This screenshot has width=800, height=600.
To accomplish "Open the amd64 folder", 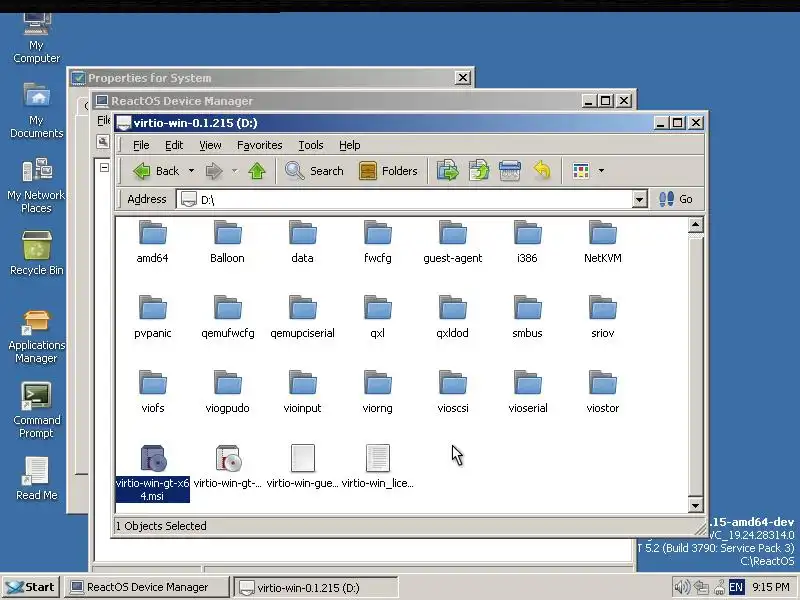I will click(x=153, y=241).
